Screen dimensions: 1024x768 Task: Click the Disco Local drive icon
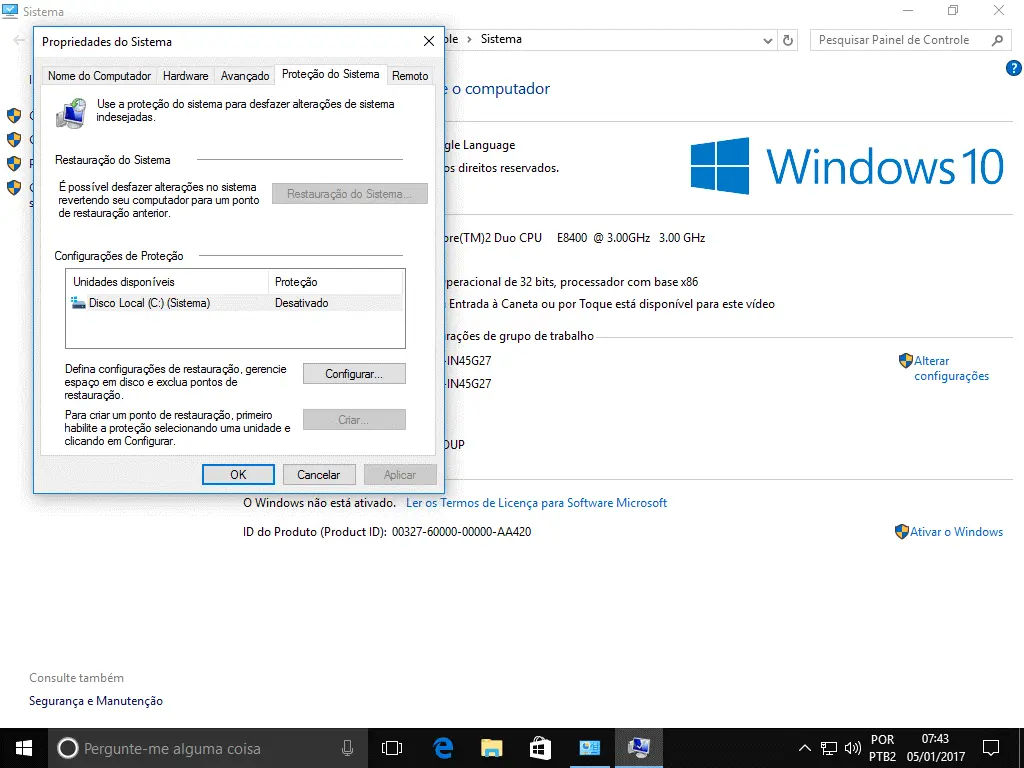click(x=78, y=303)
